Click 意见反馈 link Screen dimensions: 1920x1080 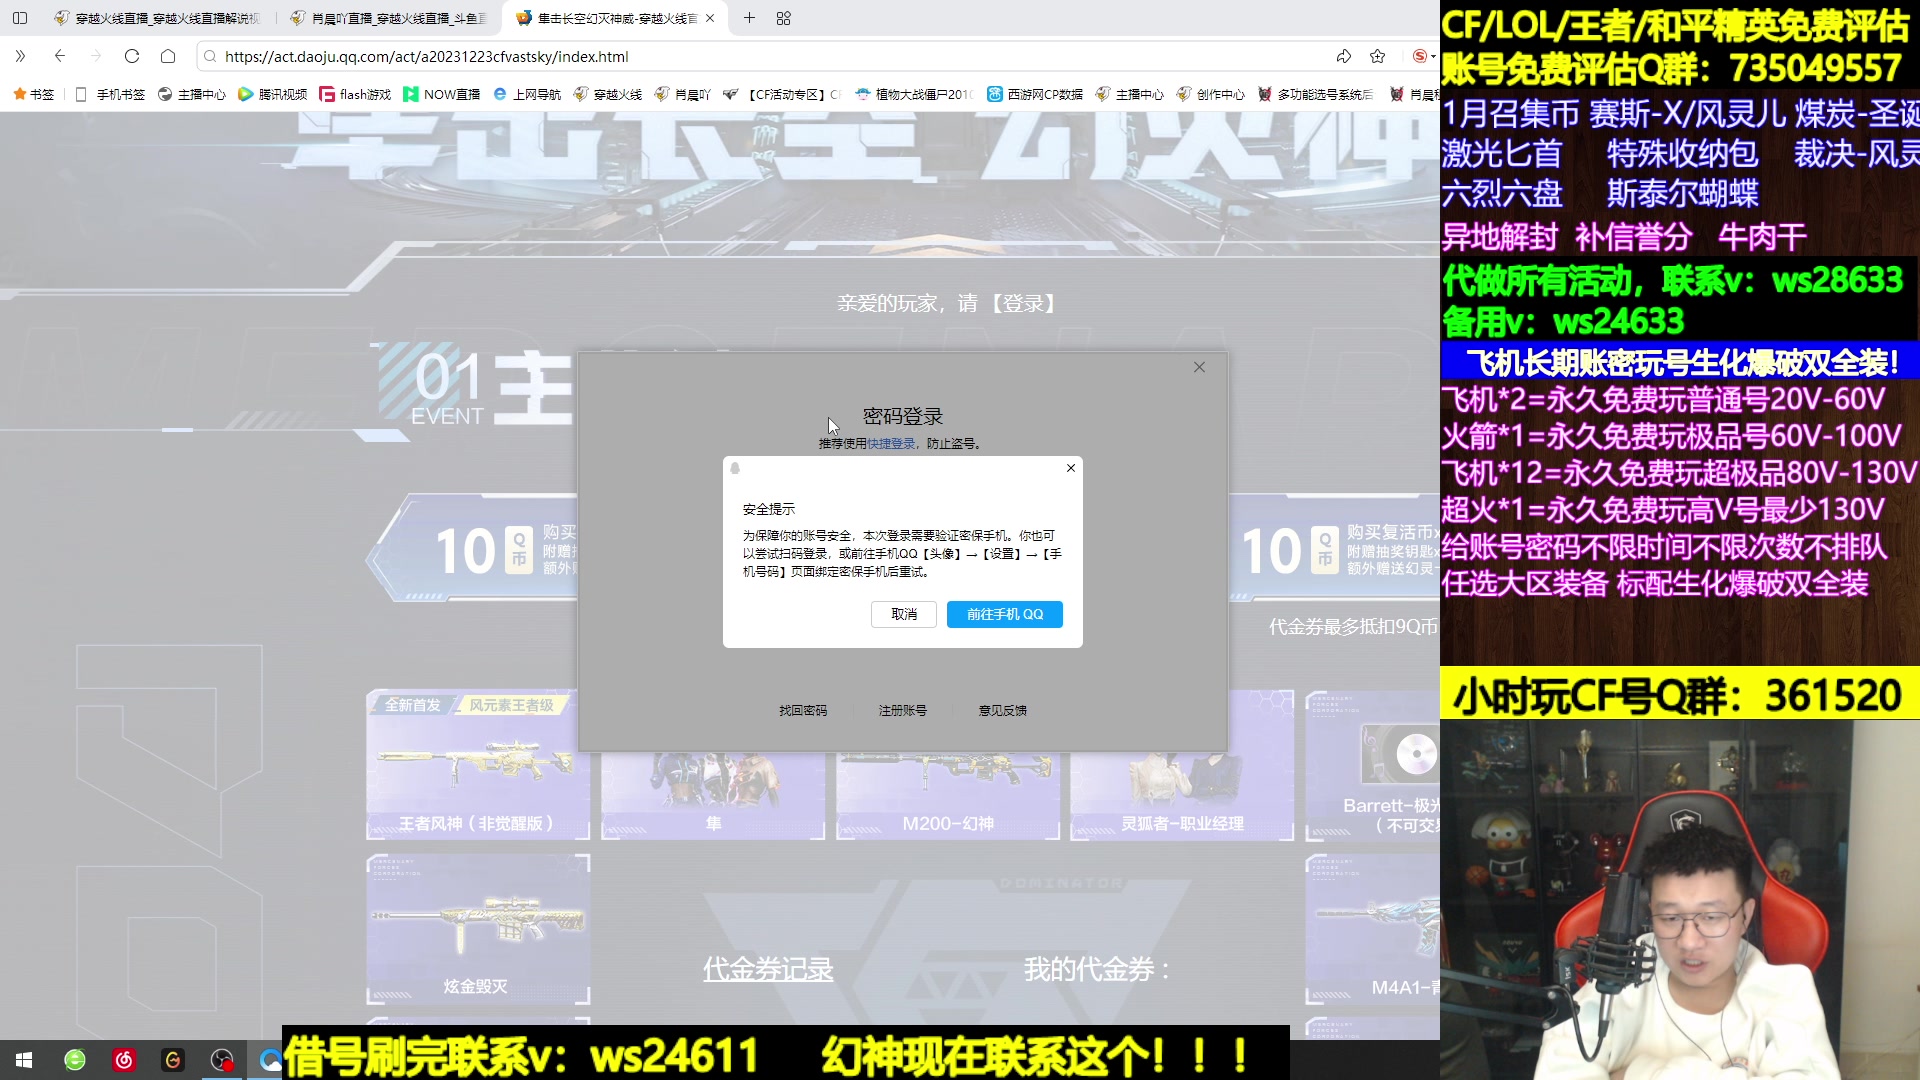(1003, 710)
